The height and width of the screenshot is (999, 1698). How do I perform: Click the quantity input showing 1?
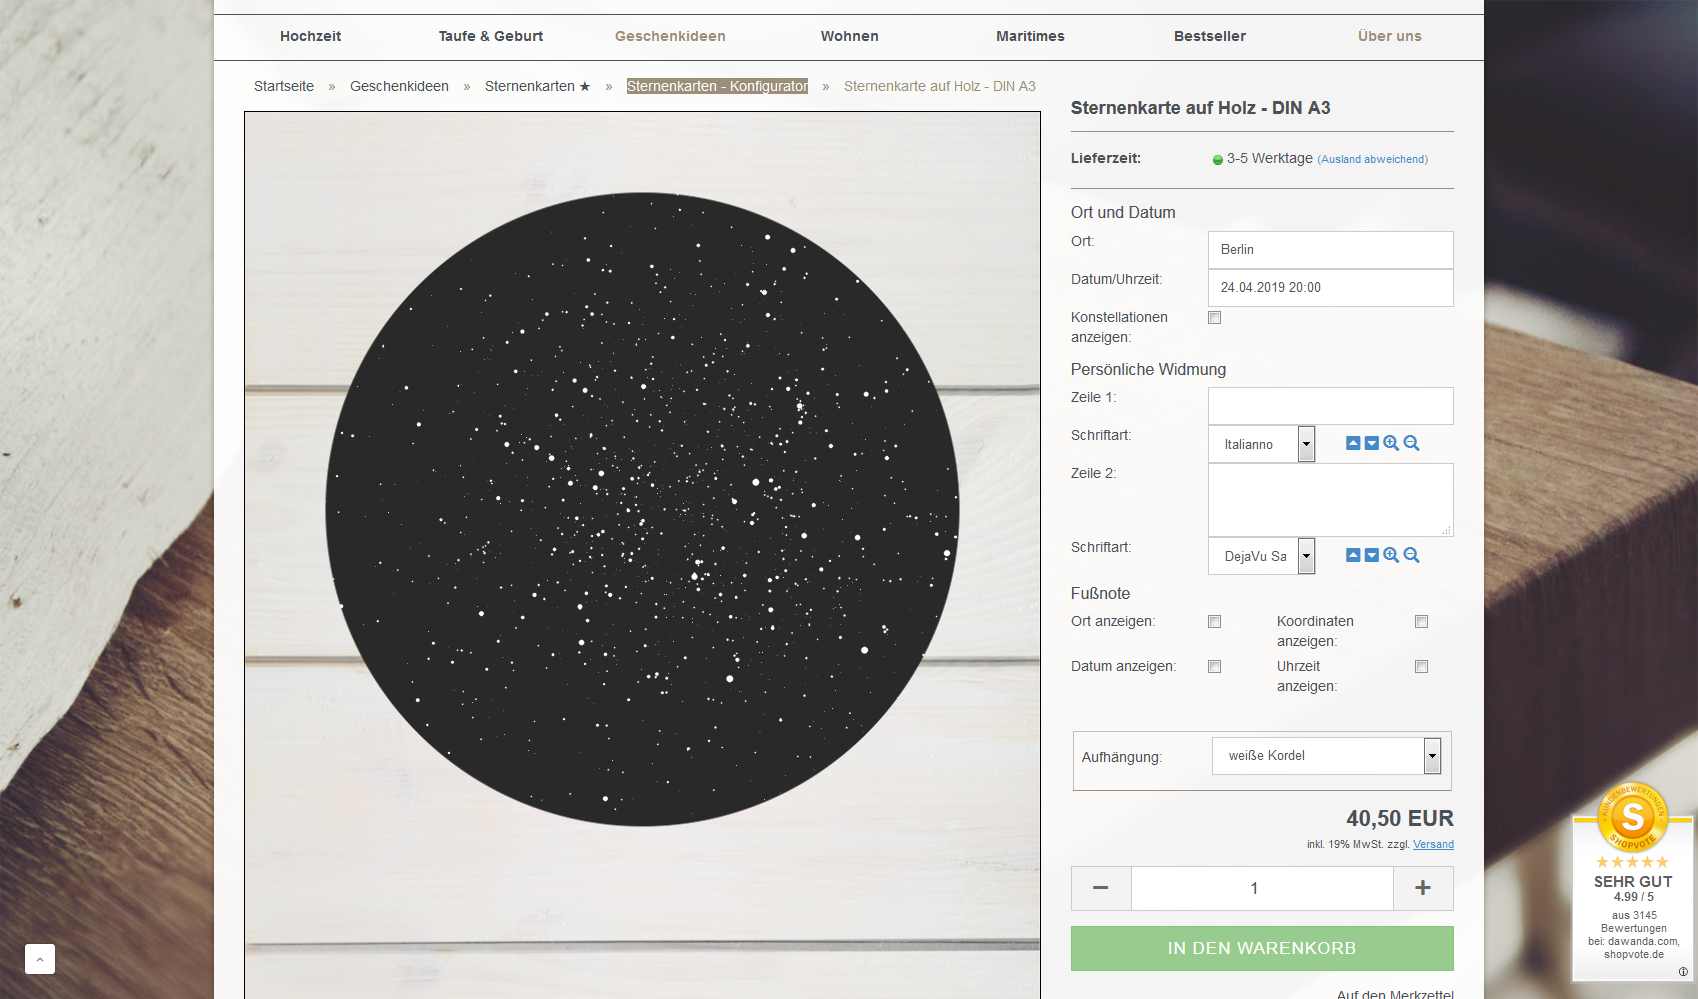[1262, 888]
